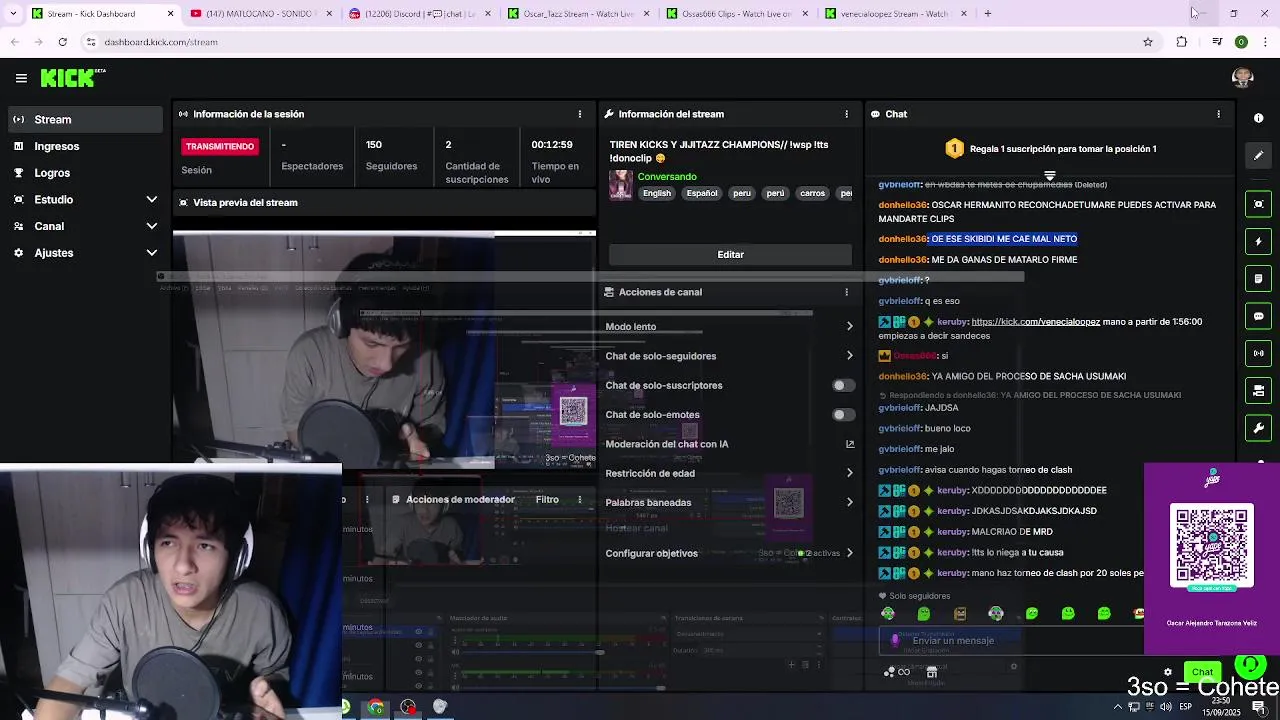Screen dimensions: 1280x720
Task: Select Stream in left sidebar
Action: point(85,119)
